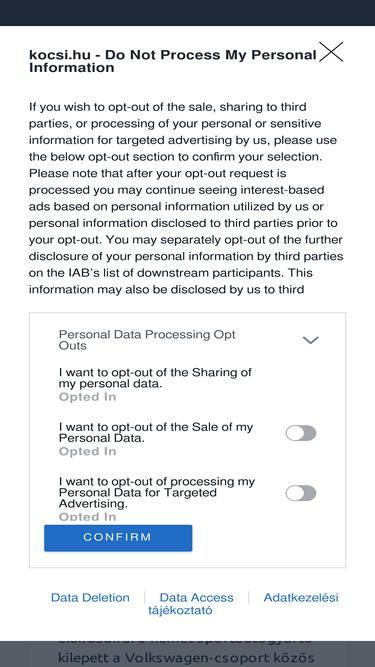
Task: Click the Volkswagen-csoport article text behind dialog
Action: tap(185, 657)
